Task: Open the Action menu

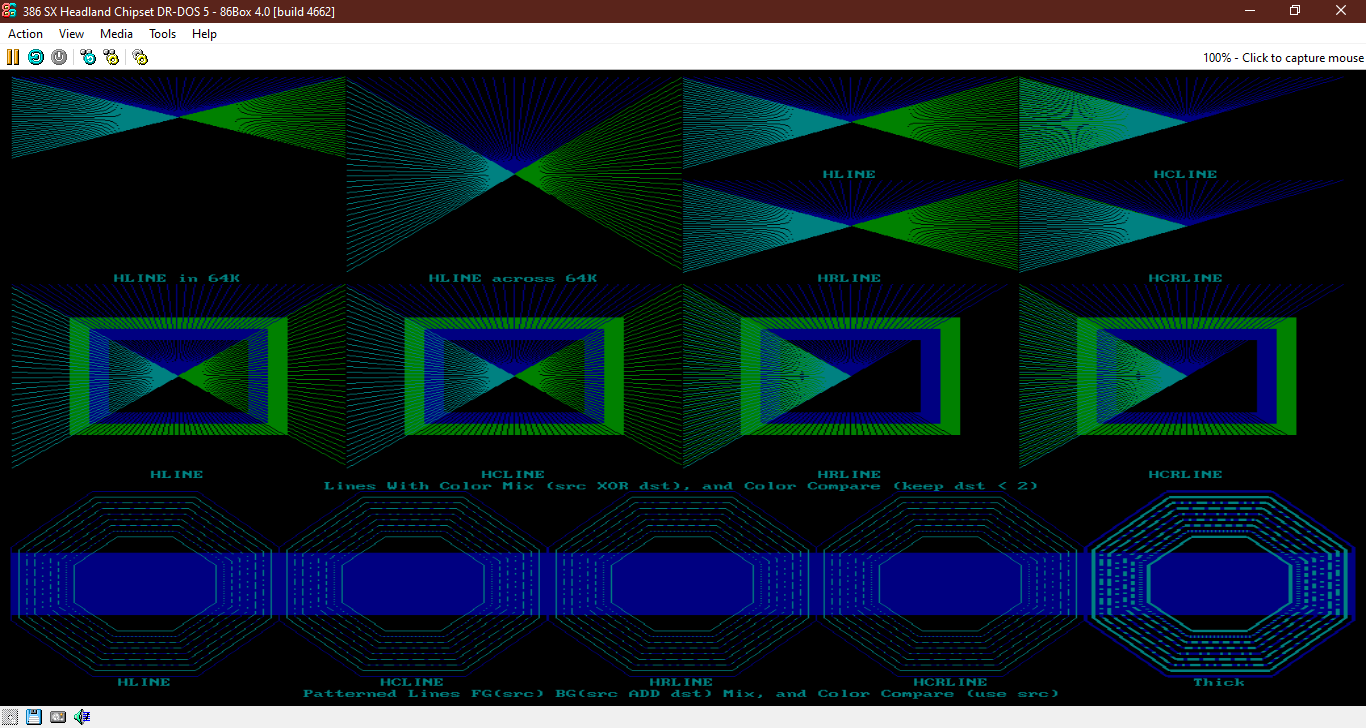Action: (x=25, y=33)
